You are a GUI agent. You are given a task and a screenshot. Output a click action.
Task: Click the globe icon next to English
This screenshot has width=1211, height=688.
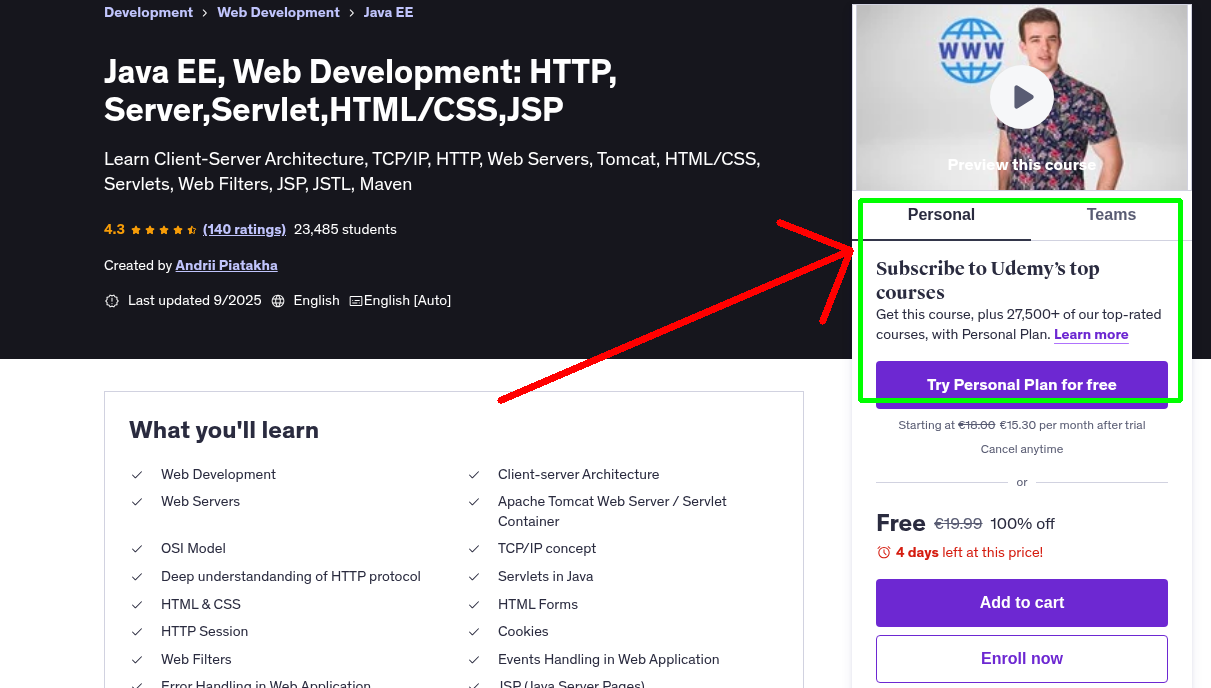coord(278,301)
